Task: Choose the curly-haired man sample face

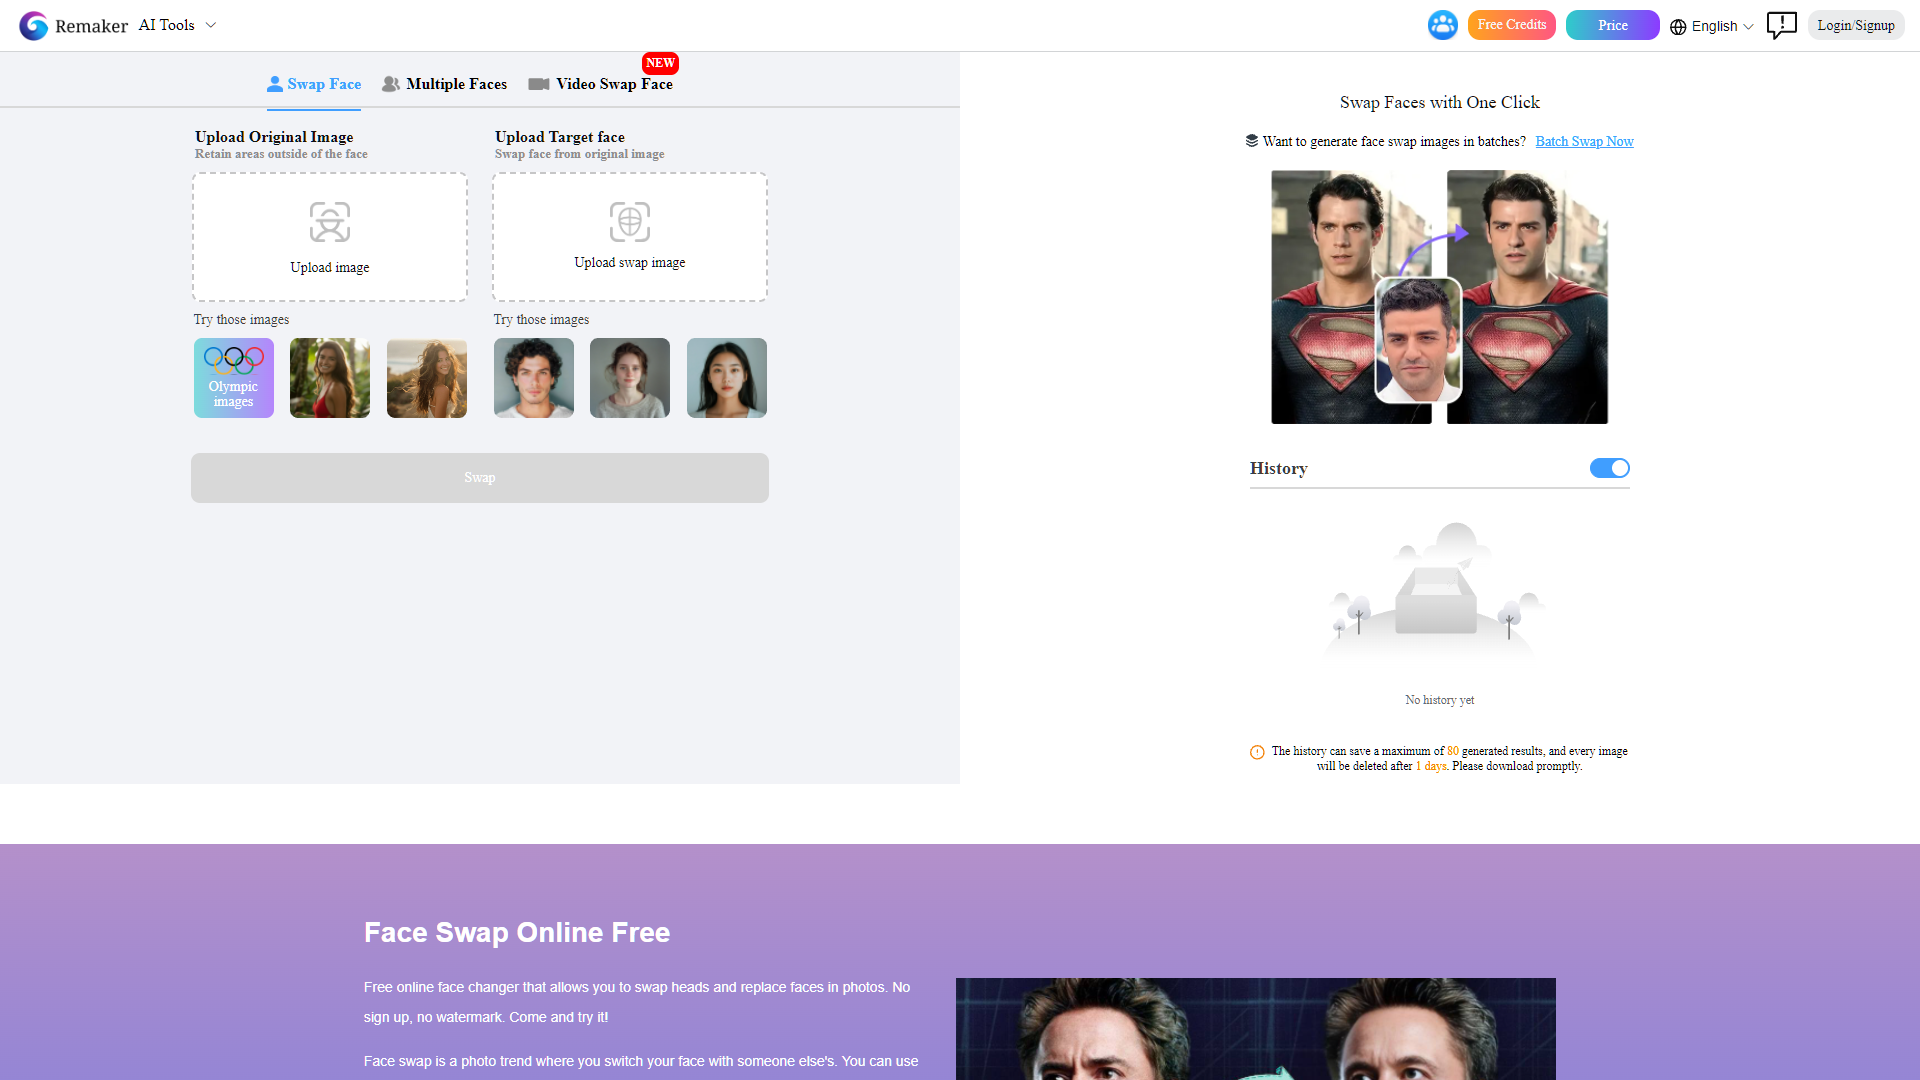Action: click(533, 378)
